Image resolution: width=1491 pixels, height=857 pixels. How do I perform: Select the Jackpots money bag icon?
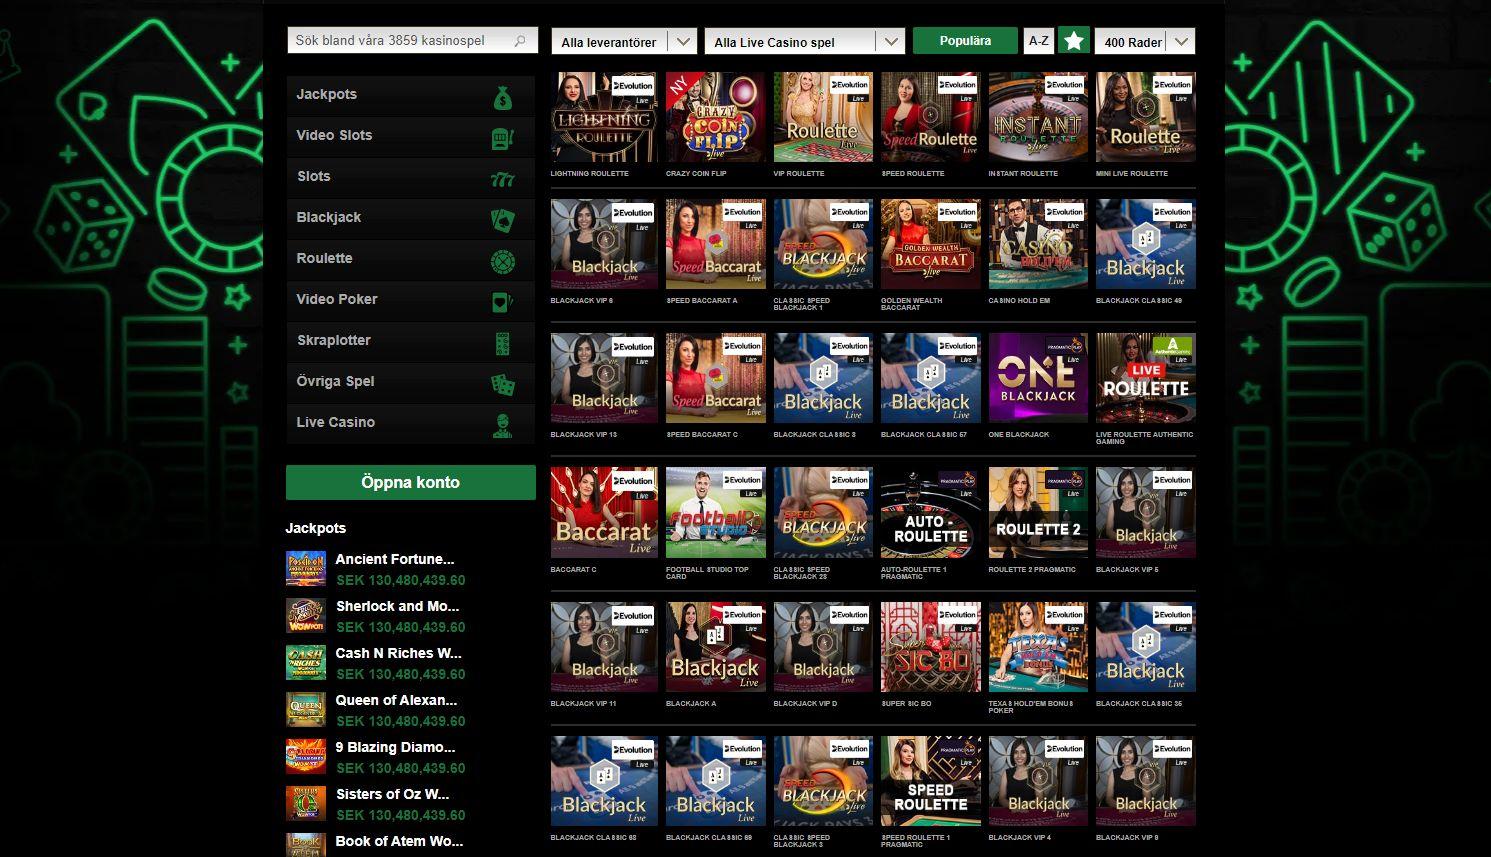click(x=504, y=94)
